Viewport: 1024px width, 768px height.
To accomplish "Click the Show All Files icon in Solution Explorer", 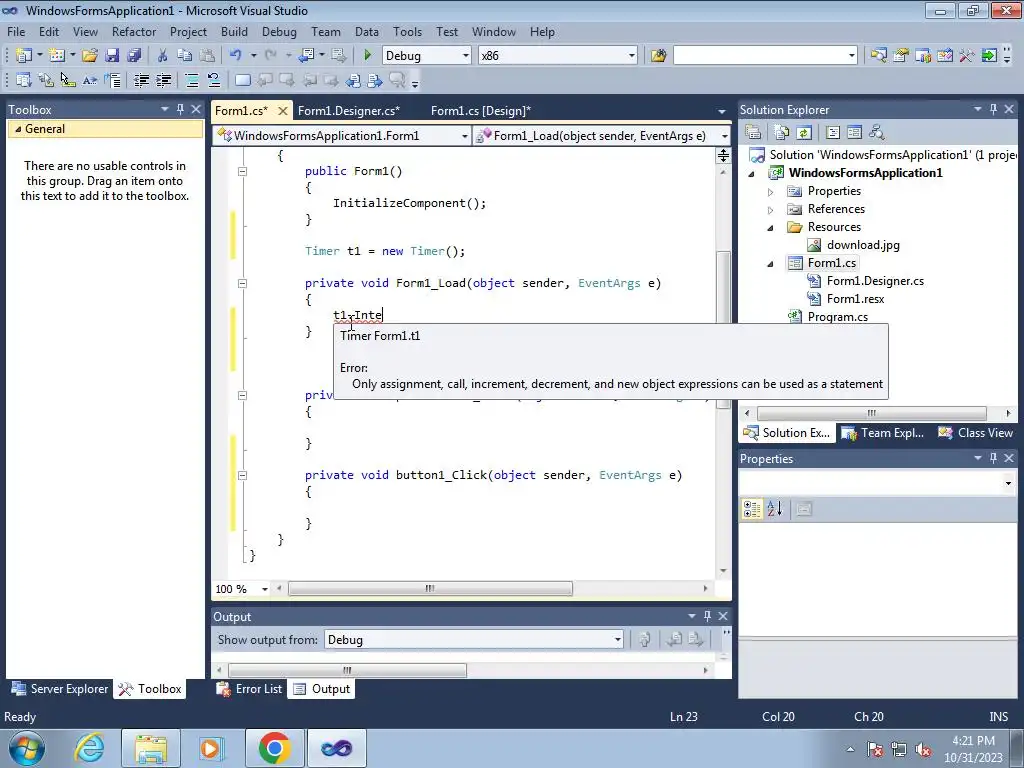I will [781, 133].
